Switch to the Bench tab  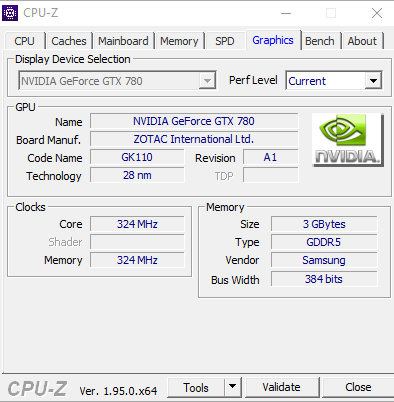tap(320, 41)
